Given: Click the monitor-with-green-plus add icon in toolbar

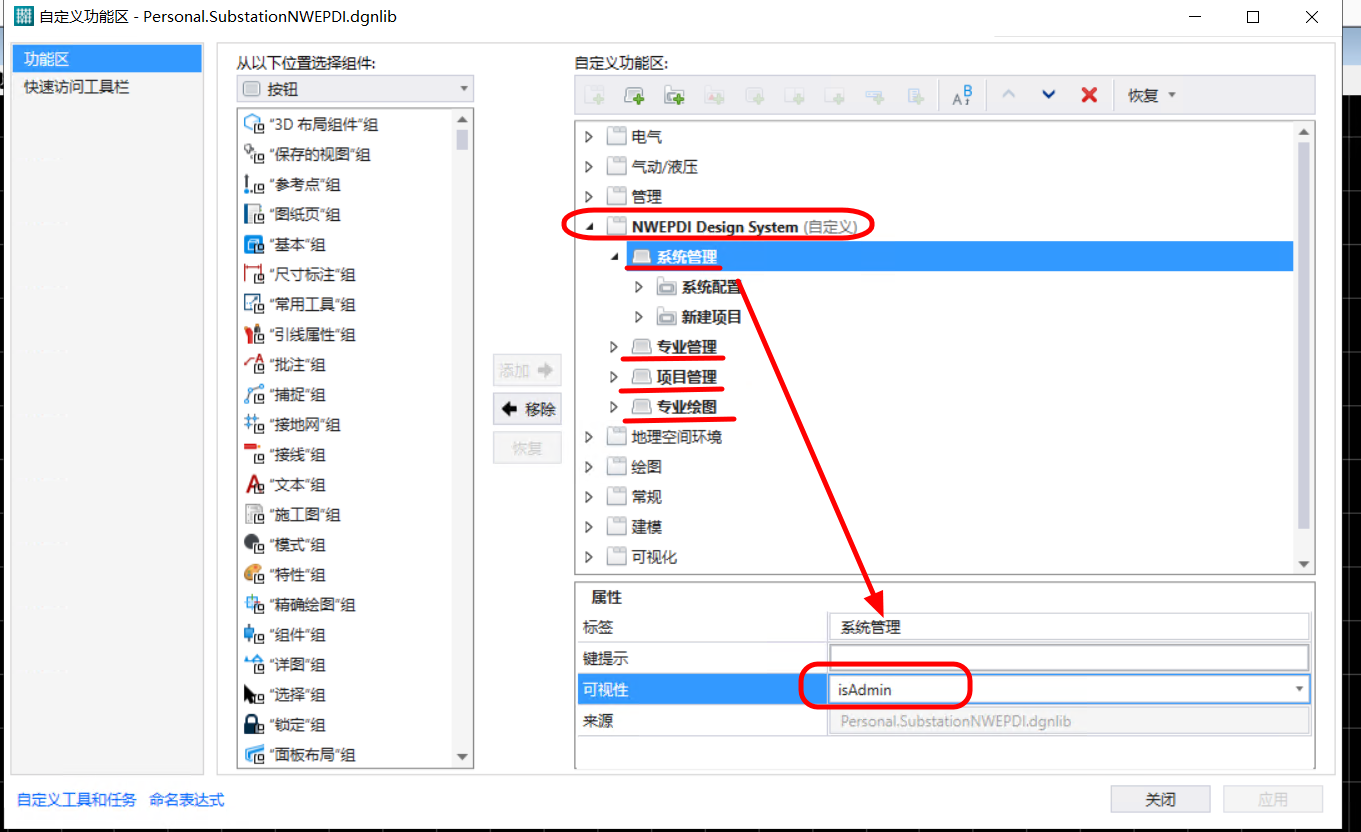Looking at the screenshot, I should click(634, 95).
